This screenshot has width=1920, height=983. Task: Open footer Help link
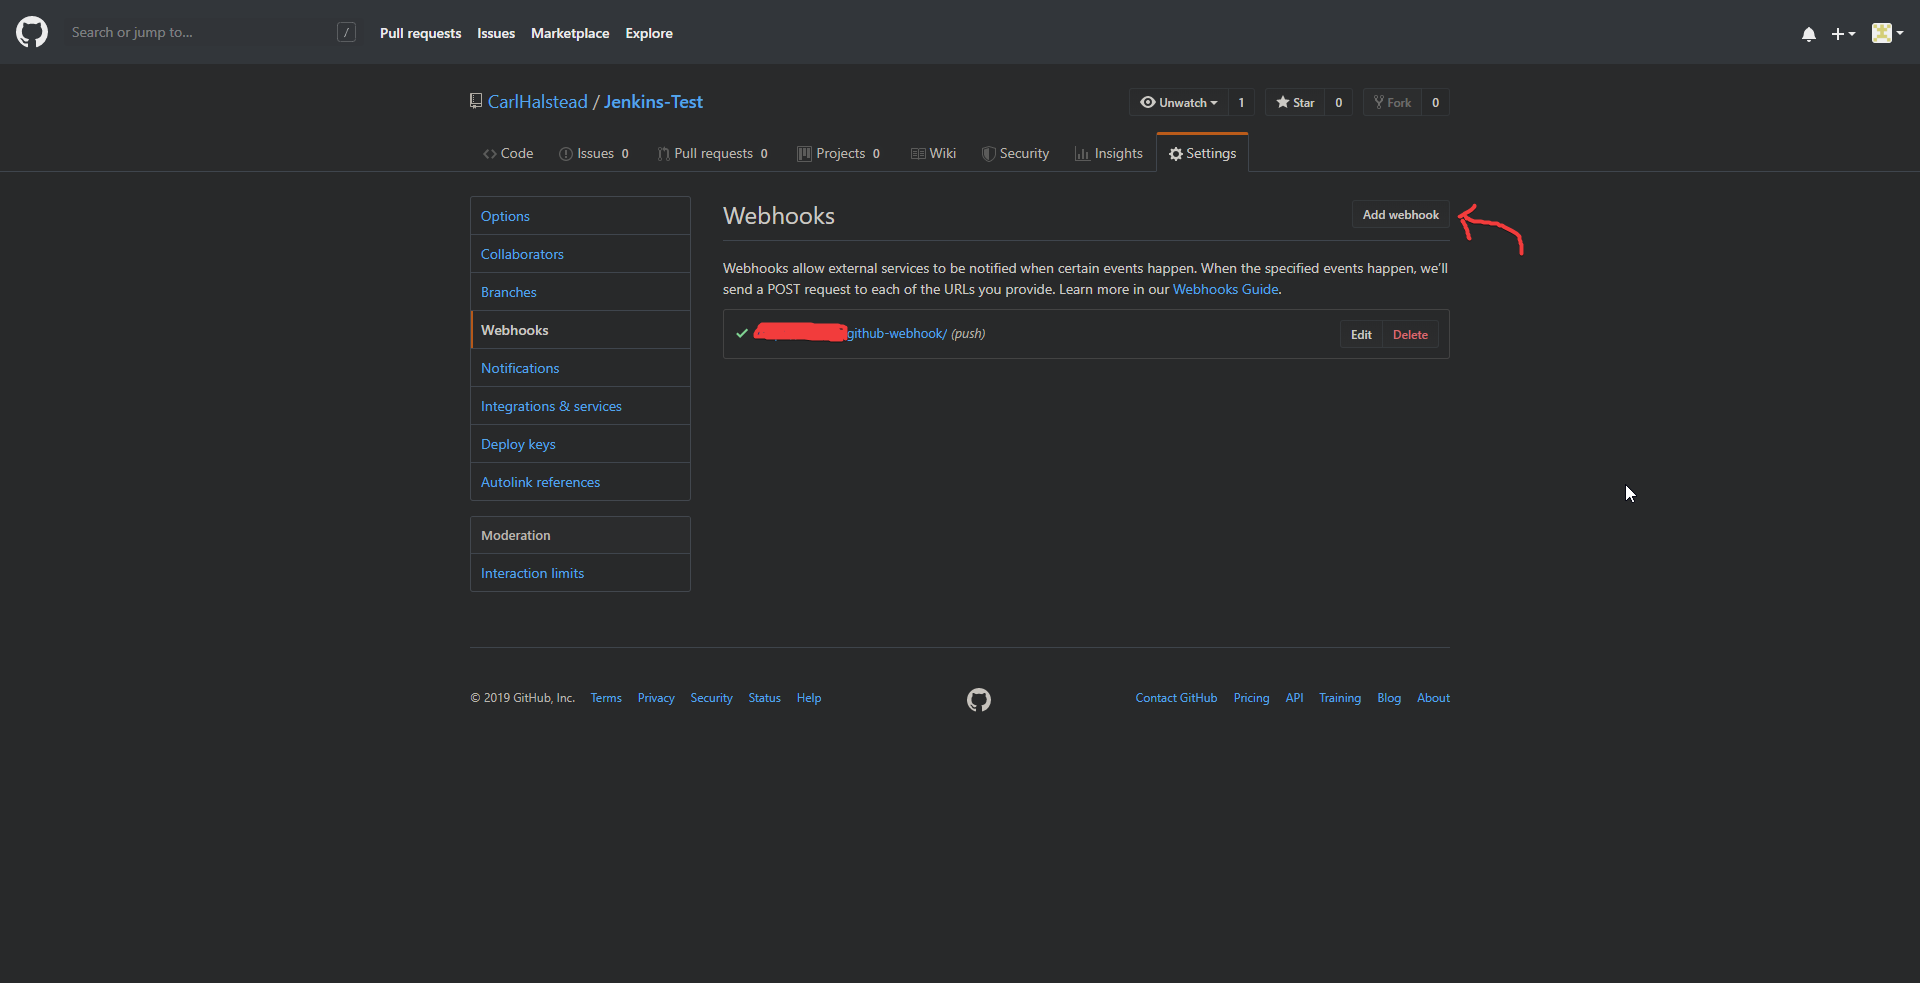(x=809, y=698)
